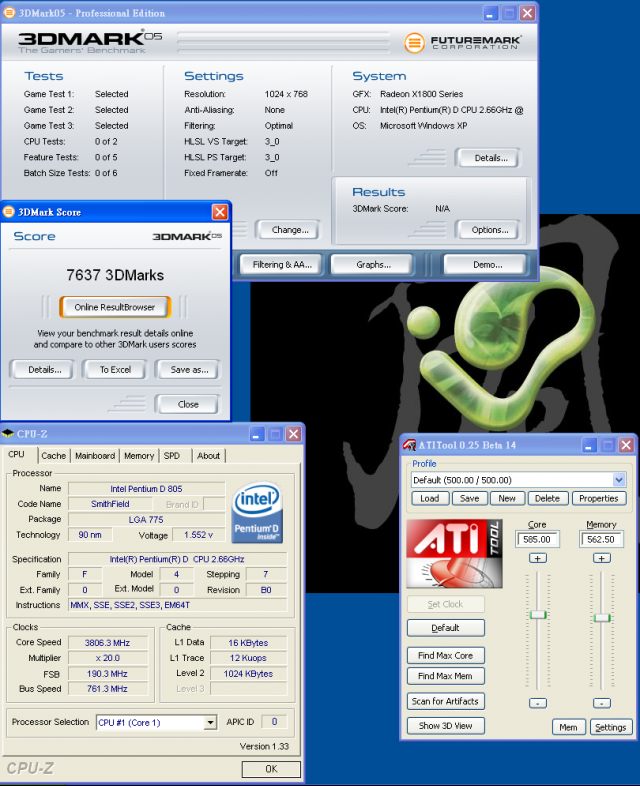
Task: Click the Memory clock value field
Action: coord(601,539)
